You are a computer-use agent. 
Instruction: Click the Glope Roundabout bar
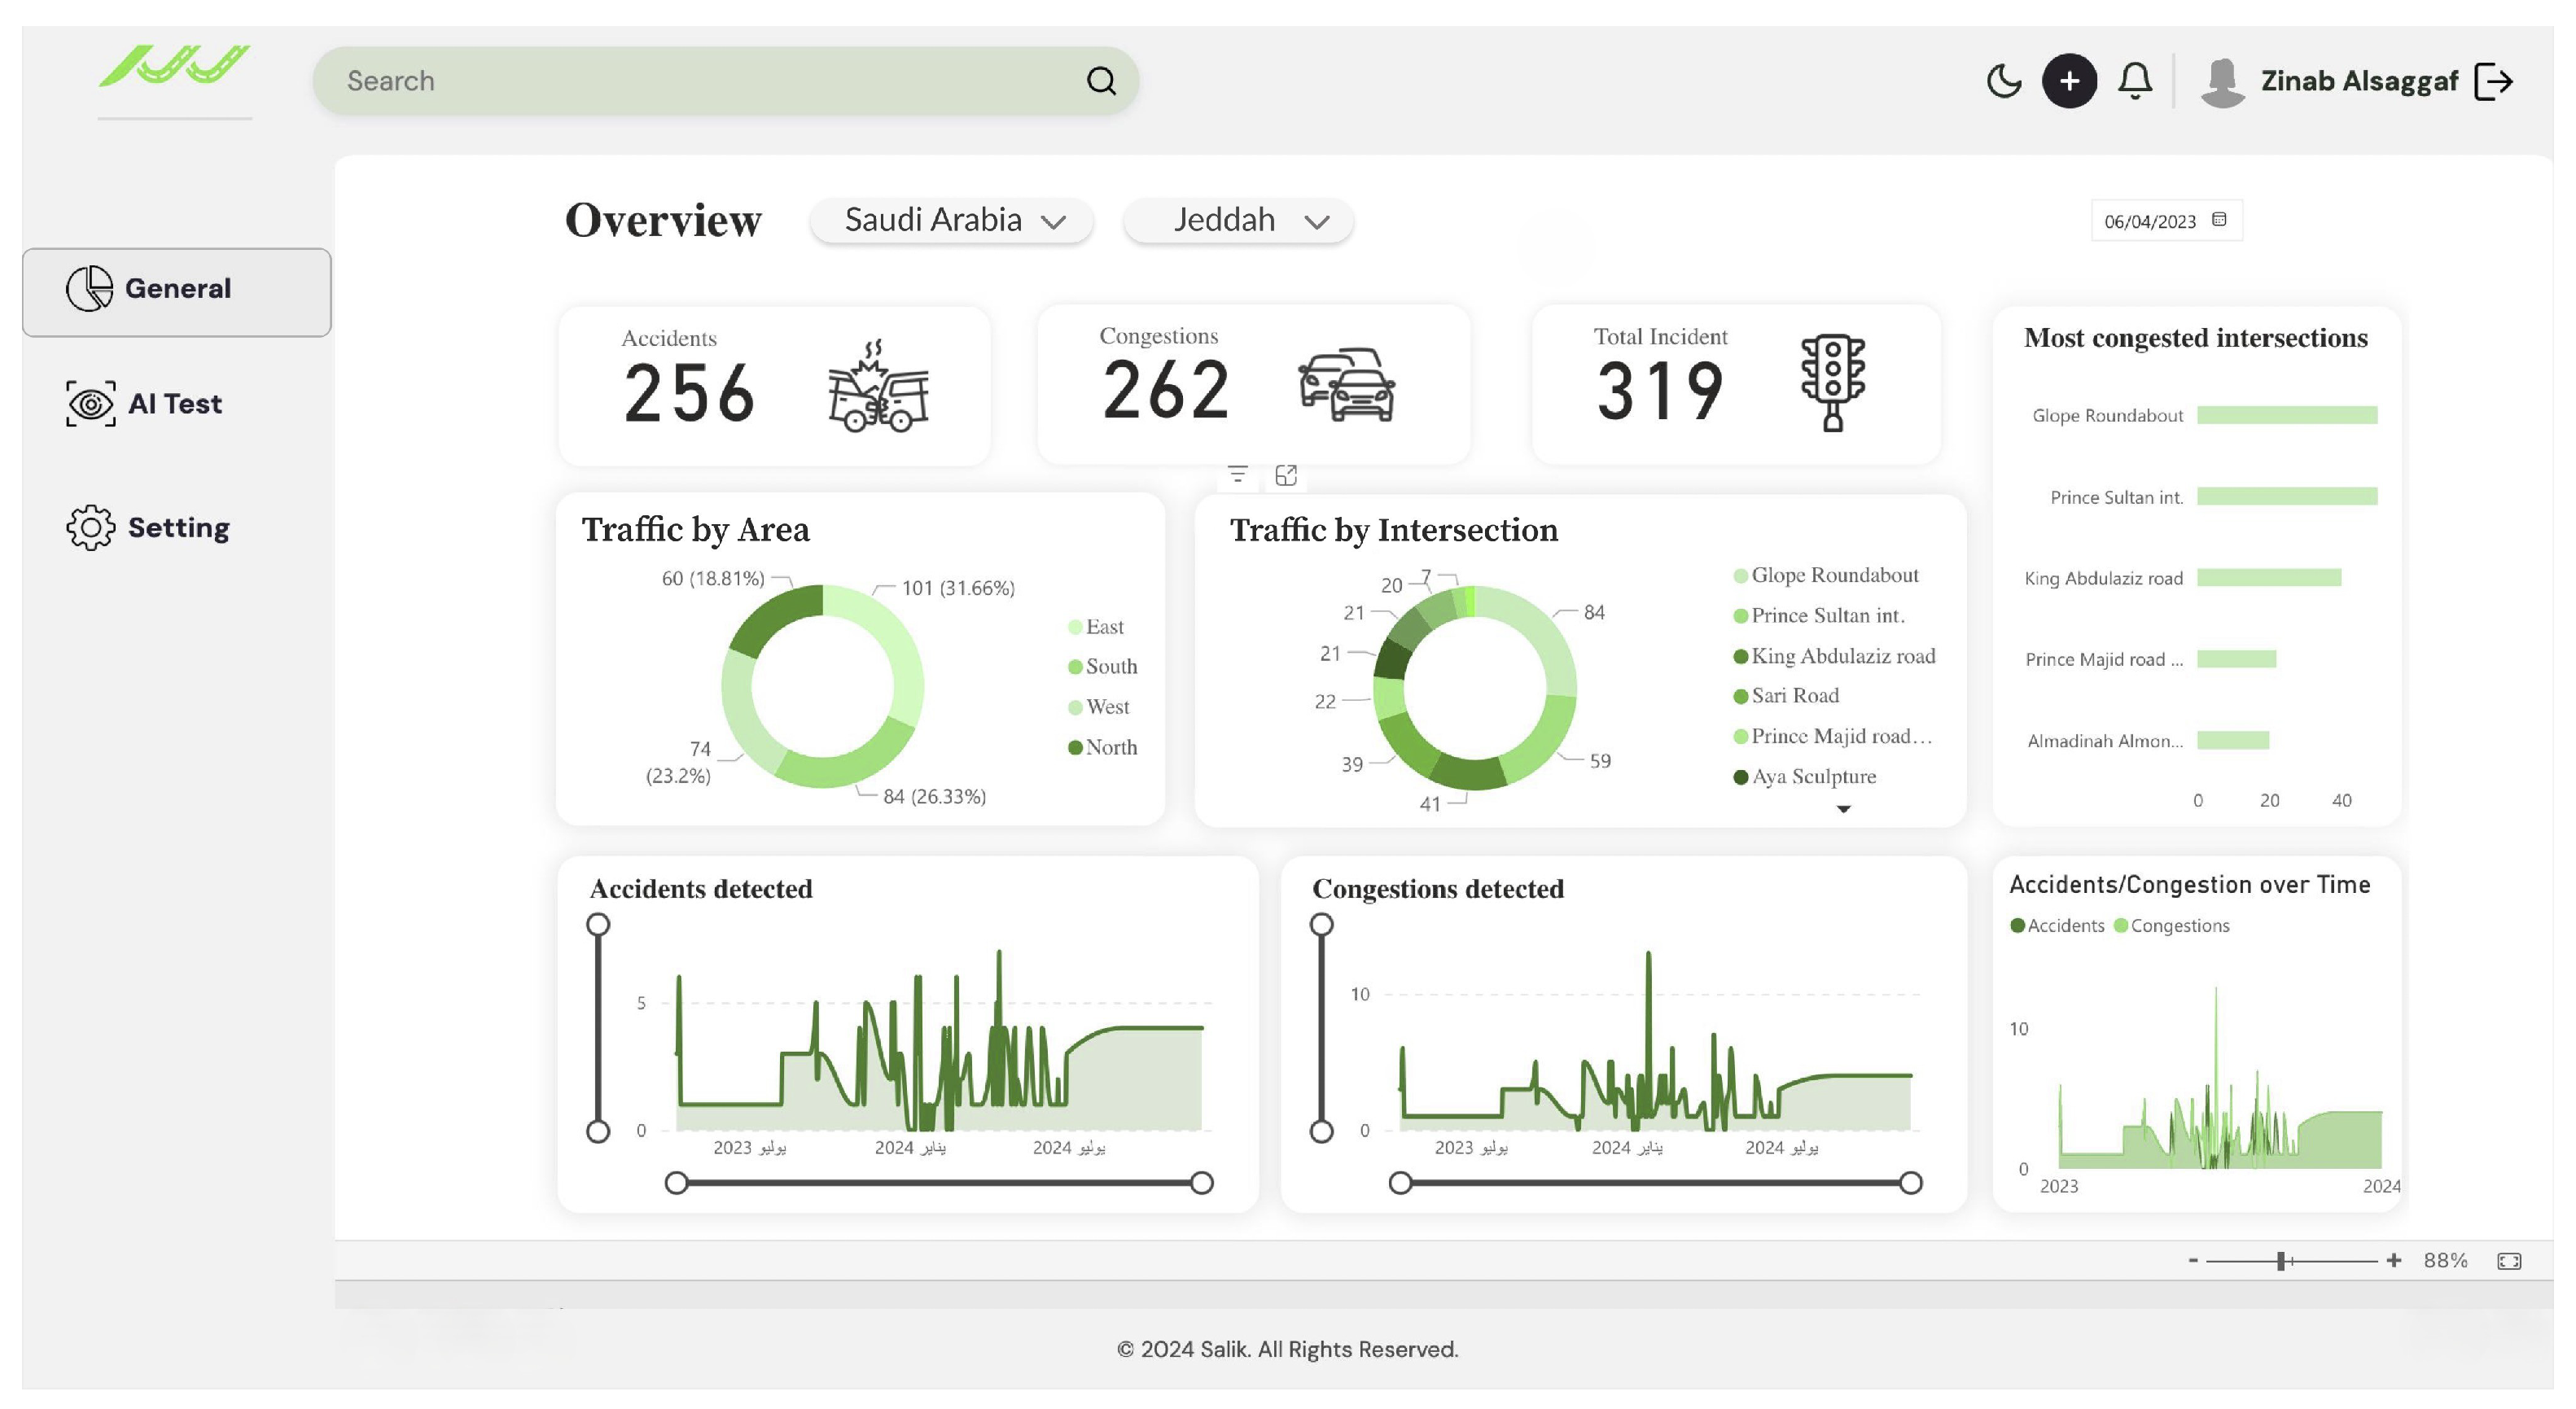(x=2287, y=415)
